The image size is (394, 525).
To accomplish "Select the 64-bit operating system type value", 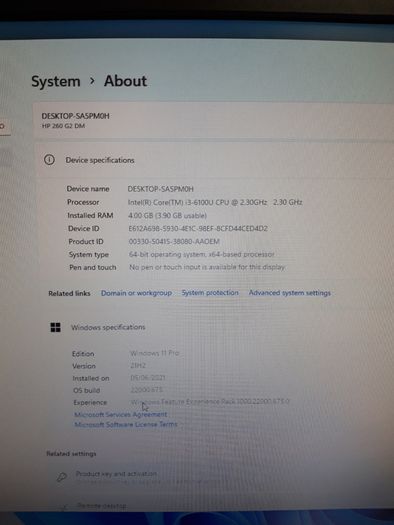I will 202,254.
